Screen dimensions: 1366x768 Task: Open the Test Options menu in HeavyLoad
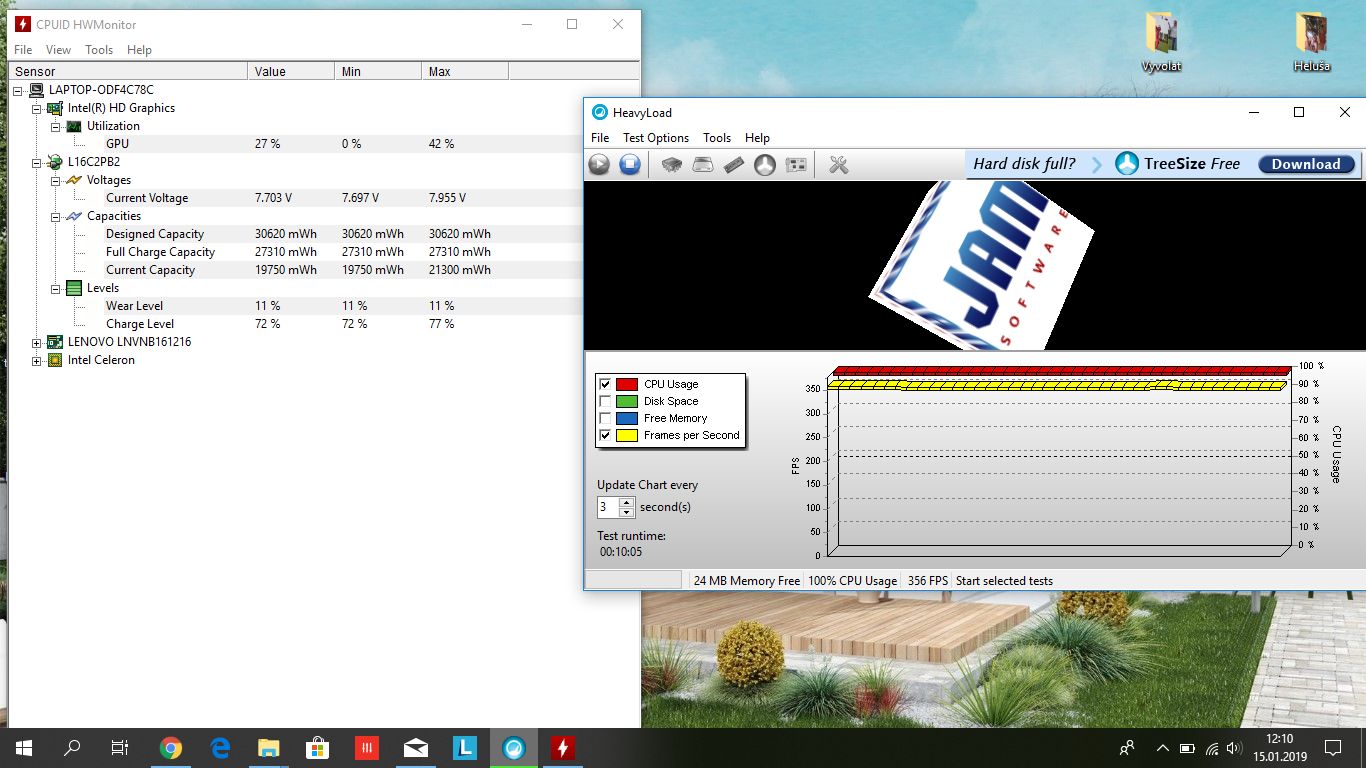point(655,138)
